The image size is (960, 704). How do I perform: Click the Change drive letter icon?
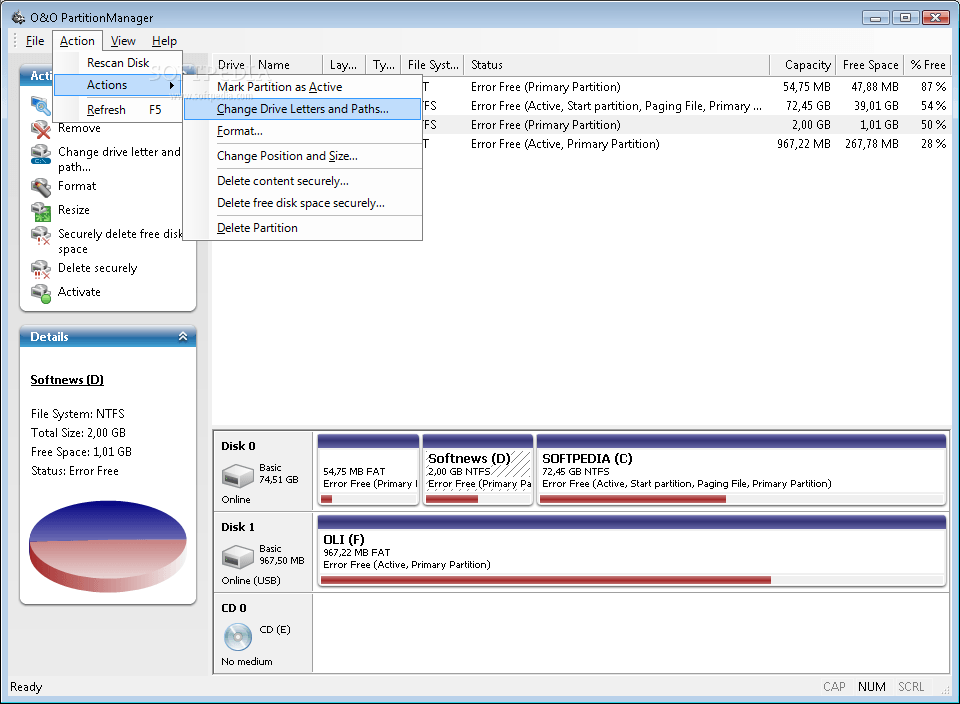(41, 154)
